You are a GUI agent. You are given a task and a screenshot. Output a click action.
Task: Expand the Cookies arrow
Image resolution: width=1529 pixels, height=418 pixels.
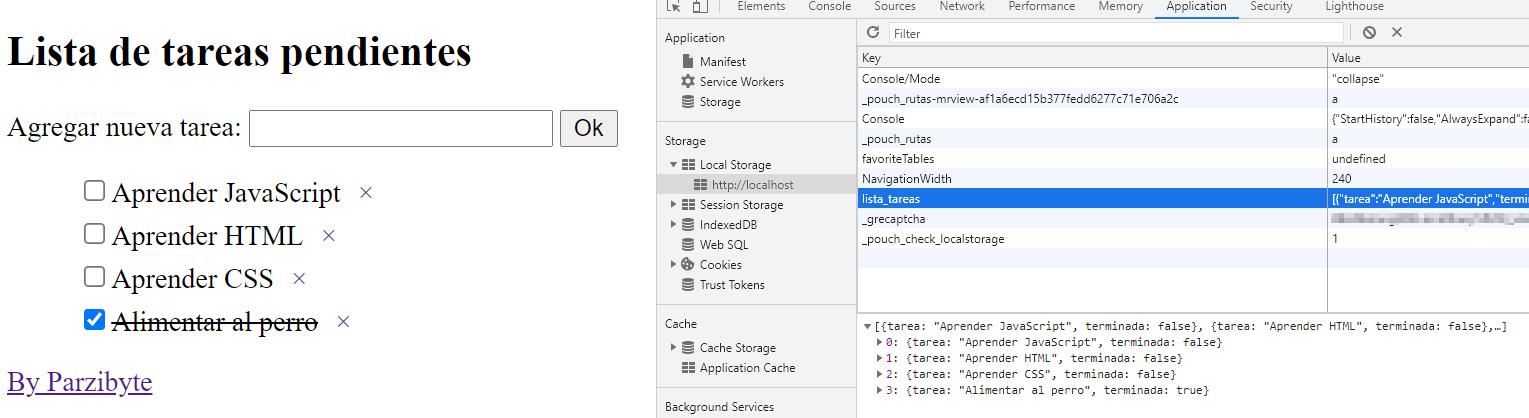coord(673,265)
